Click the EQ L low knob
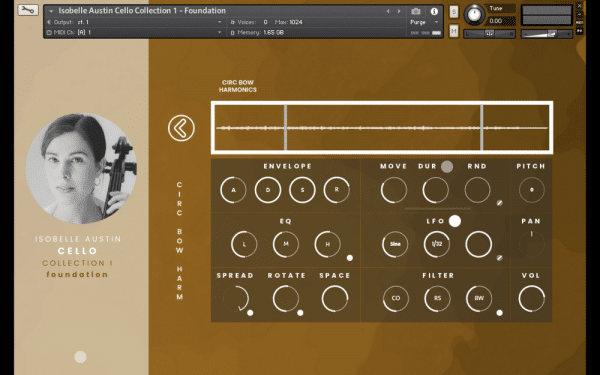Image resolution: width=600 pixels, height=375 pixels. pyautogui.click(x=244, y=244)
